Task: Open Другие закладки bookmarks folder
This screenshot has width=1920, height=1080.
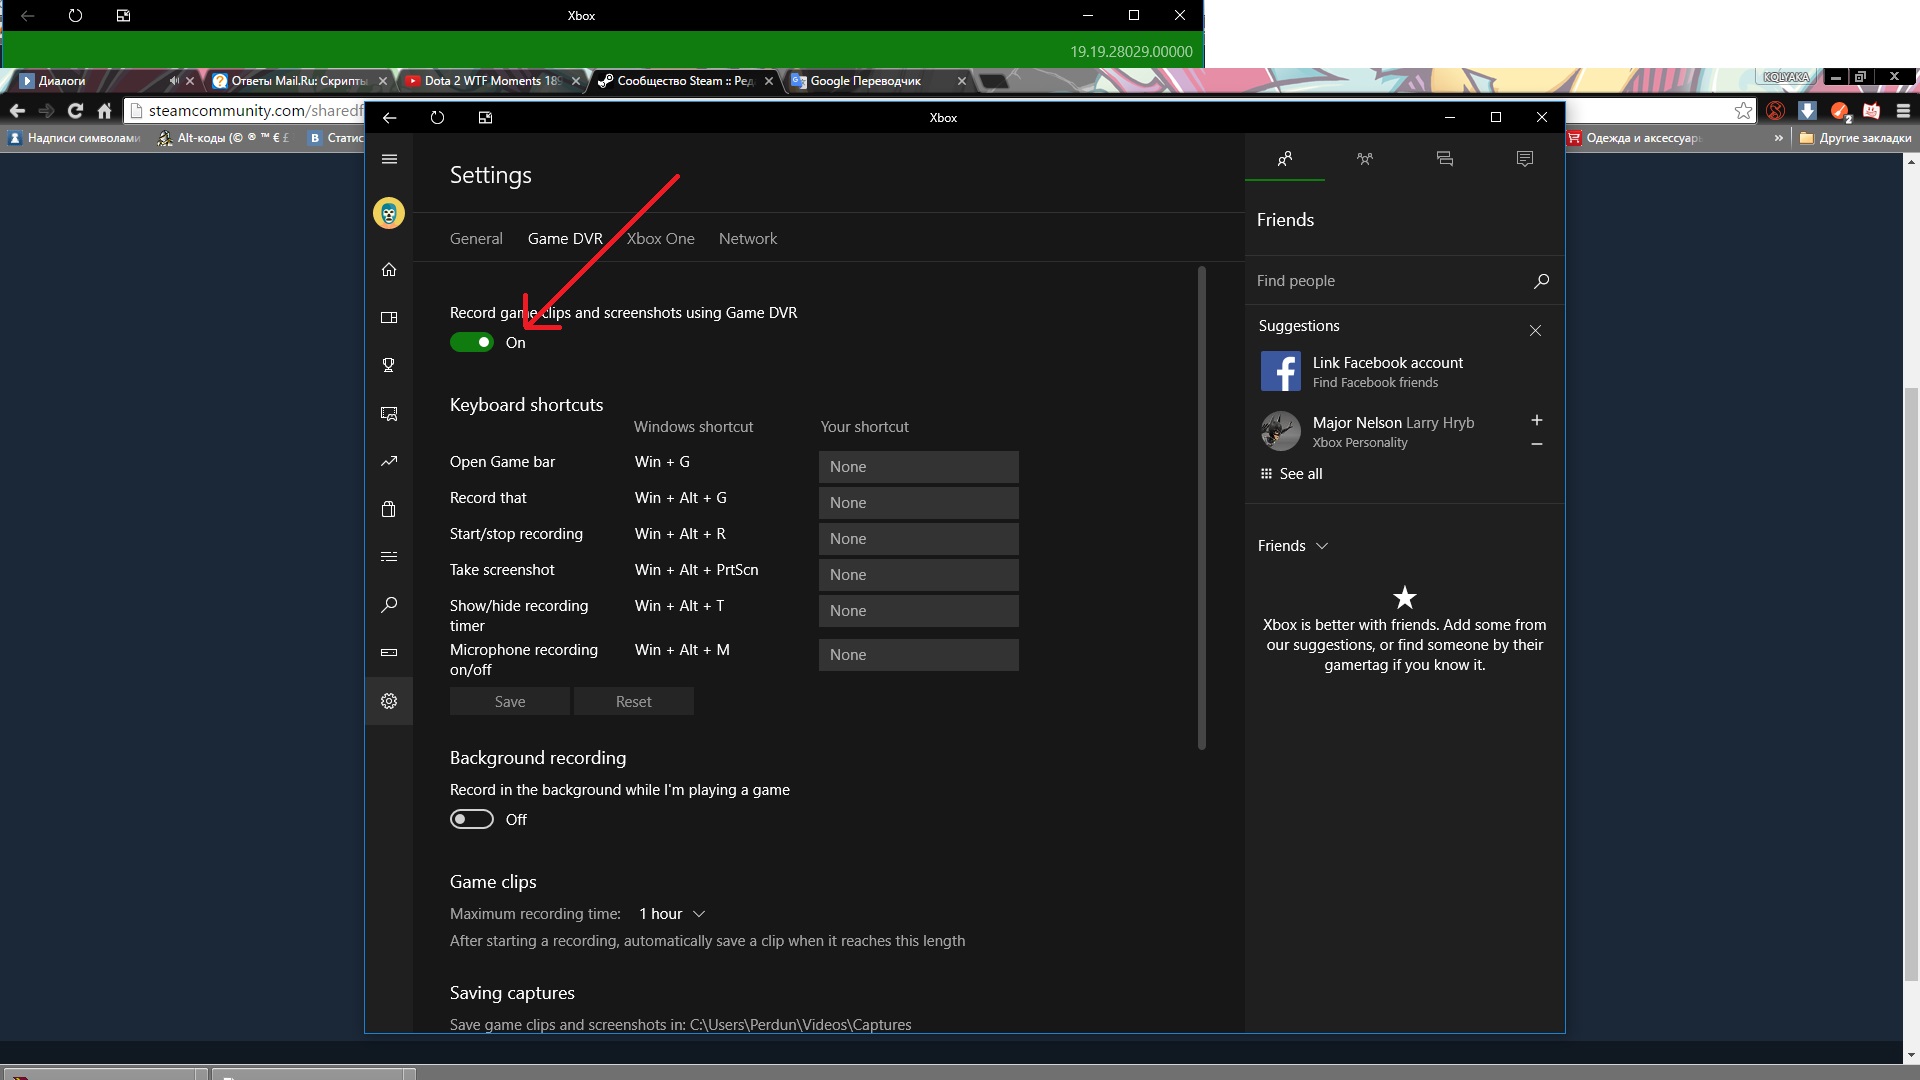Action: pos(1855,138)
